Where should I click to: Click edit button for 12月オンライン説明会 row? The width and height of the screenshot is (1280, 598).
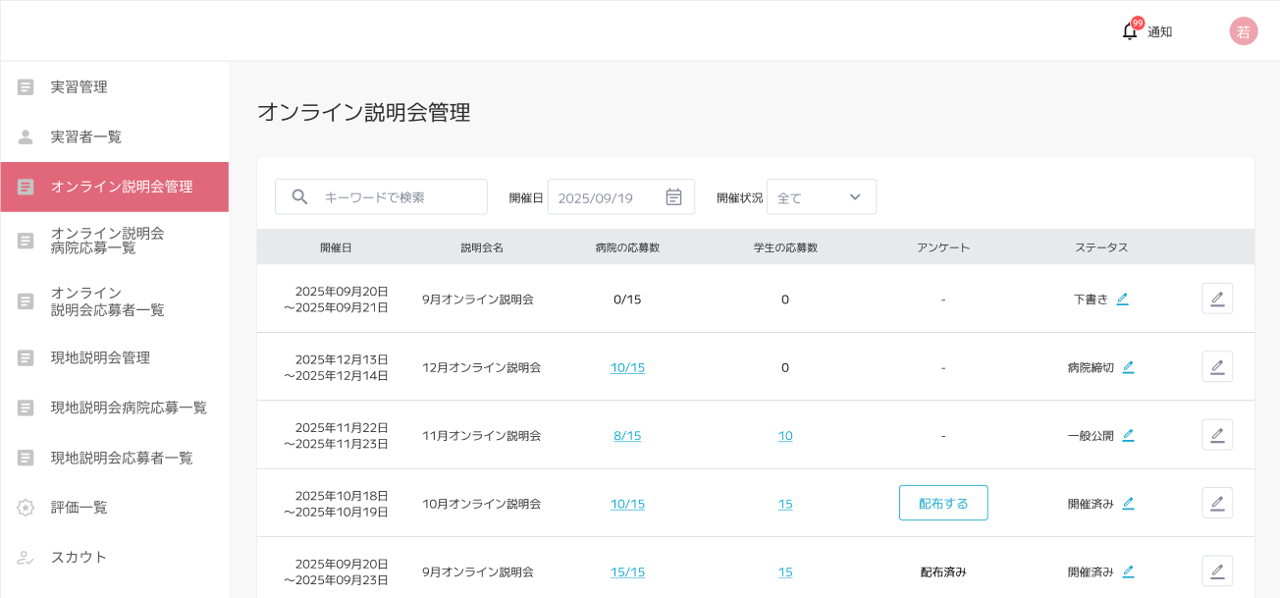coord(1217,367)
